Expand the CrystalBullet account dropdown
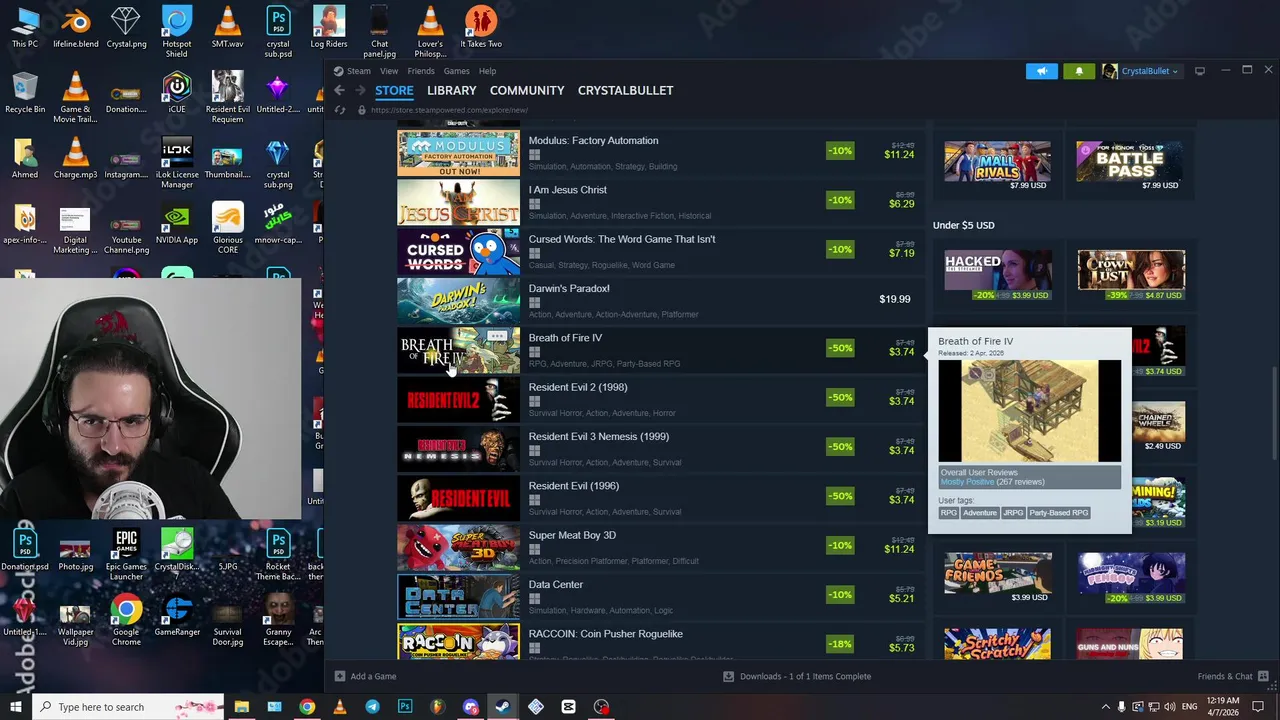 pyautogui.click(x=1141, y=71)
